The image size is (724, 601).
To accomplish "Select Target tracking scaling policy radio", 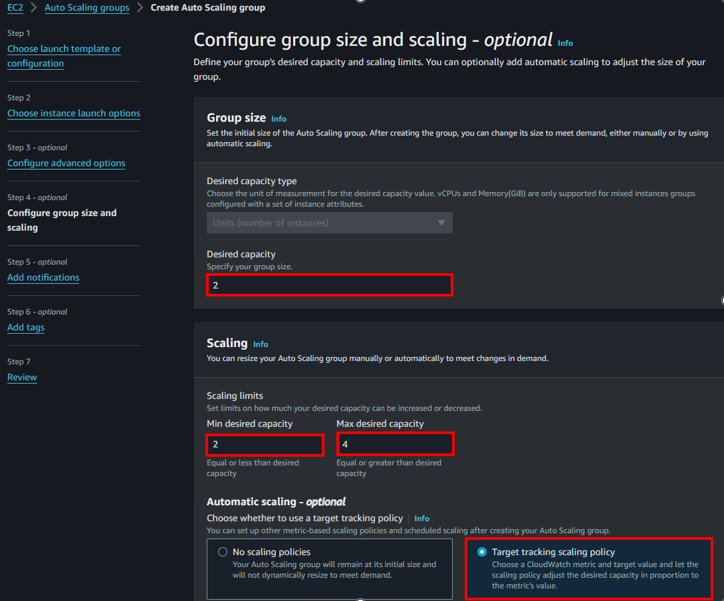I will [x=482, y=552].
